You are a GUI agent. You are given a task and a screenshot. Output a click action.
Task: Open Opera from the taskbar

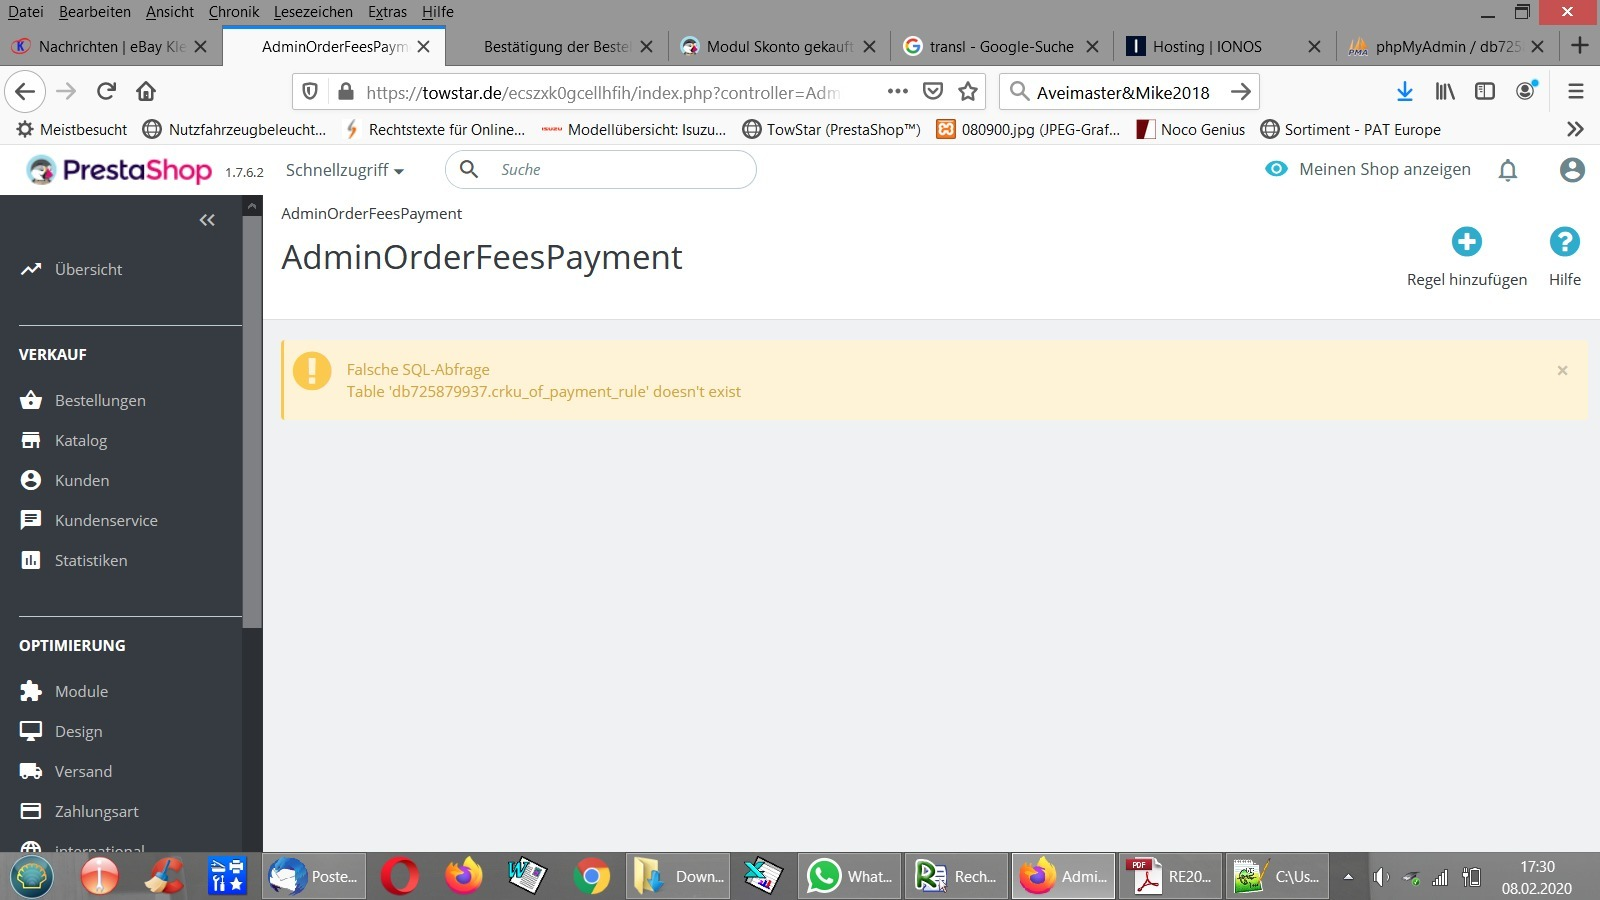400,877
